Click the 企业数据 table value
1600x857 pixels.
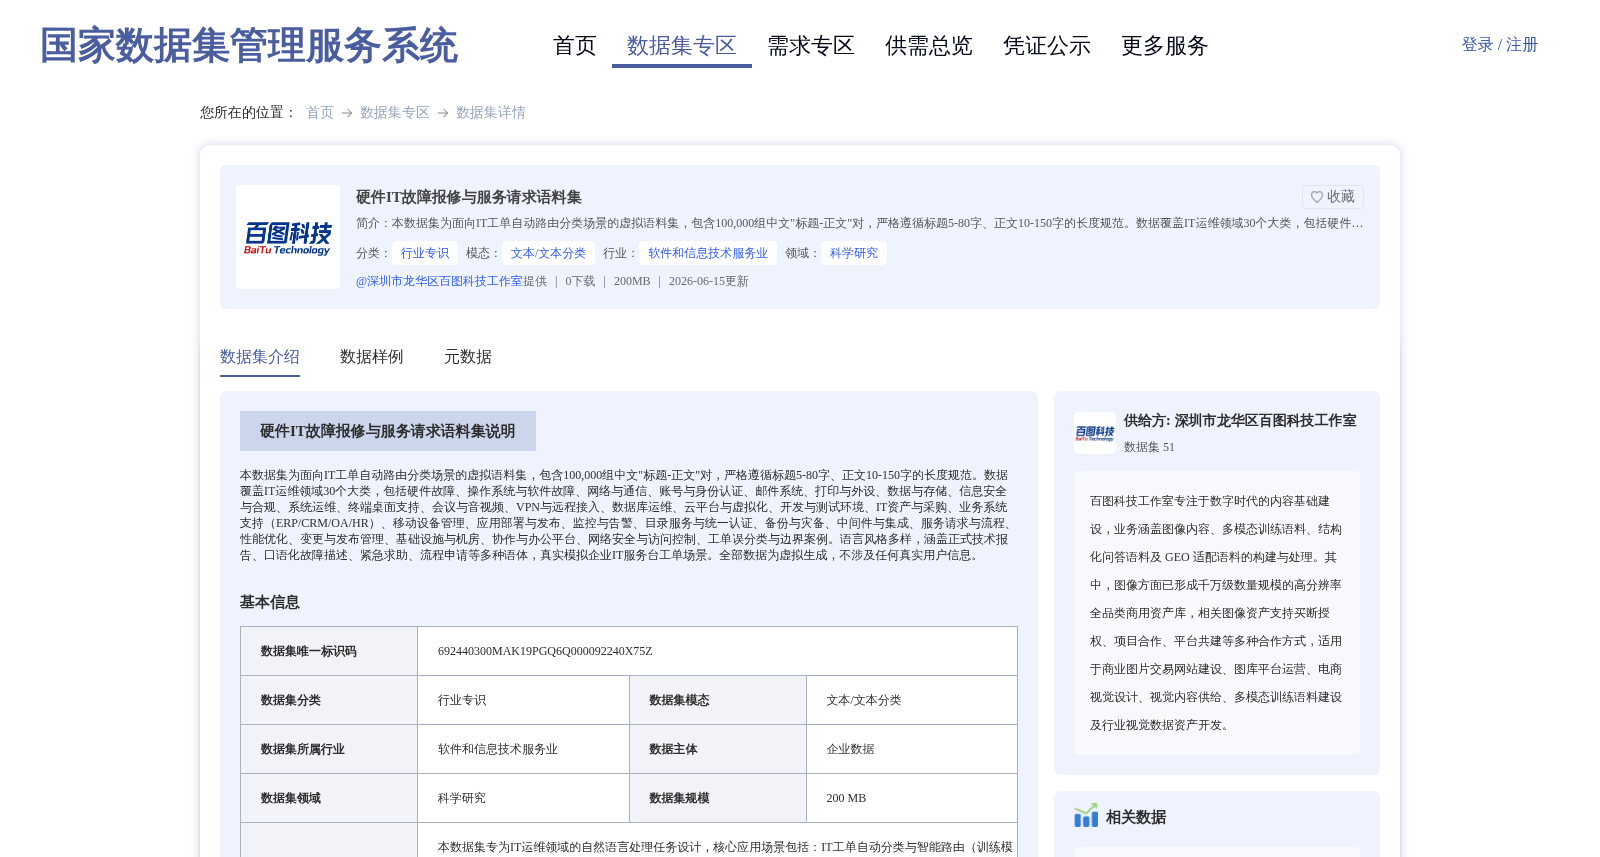click(851, 749)
